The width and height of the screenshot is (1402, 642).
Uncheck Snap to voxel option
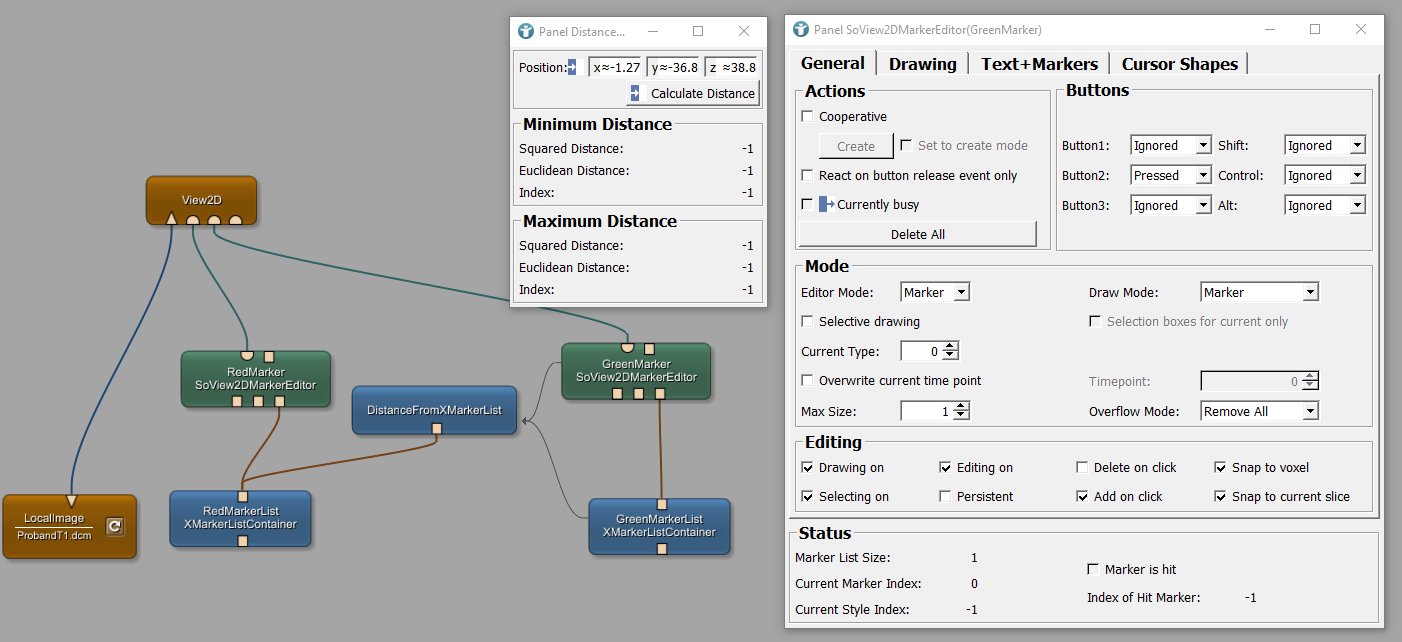1221,468
